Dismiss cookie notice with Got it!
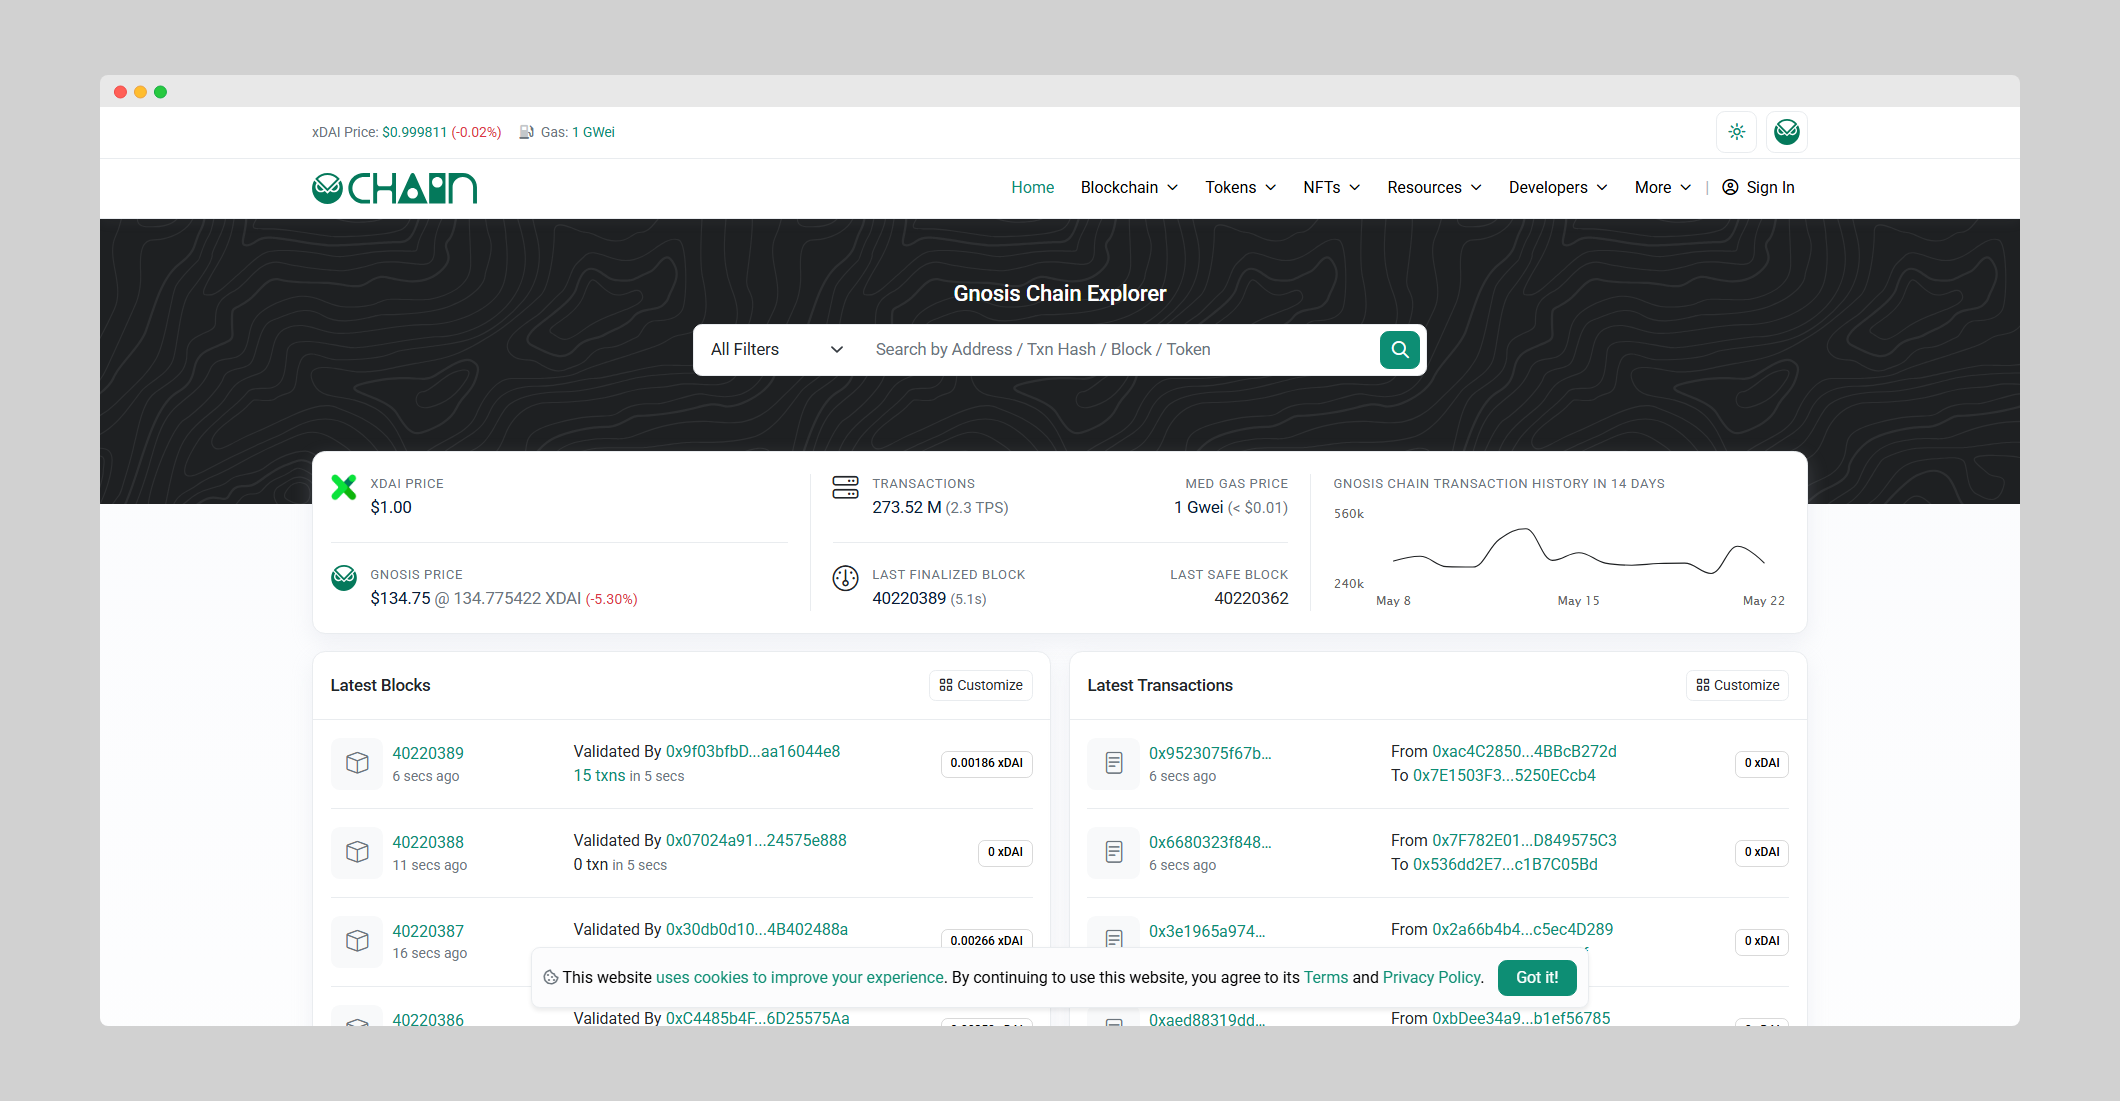This screenshot has width=2120, height=1101. point(1537,977)
